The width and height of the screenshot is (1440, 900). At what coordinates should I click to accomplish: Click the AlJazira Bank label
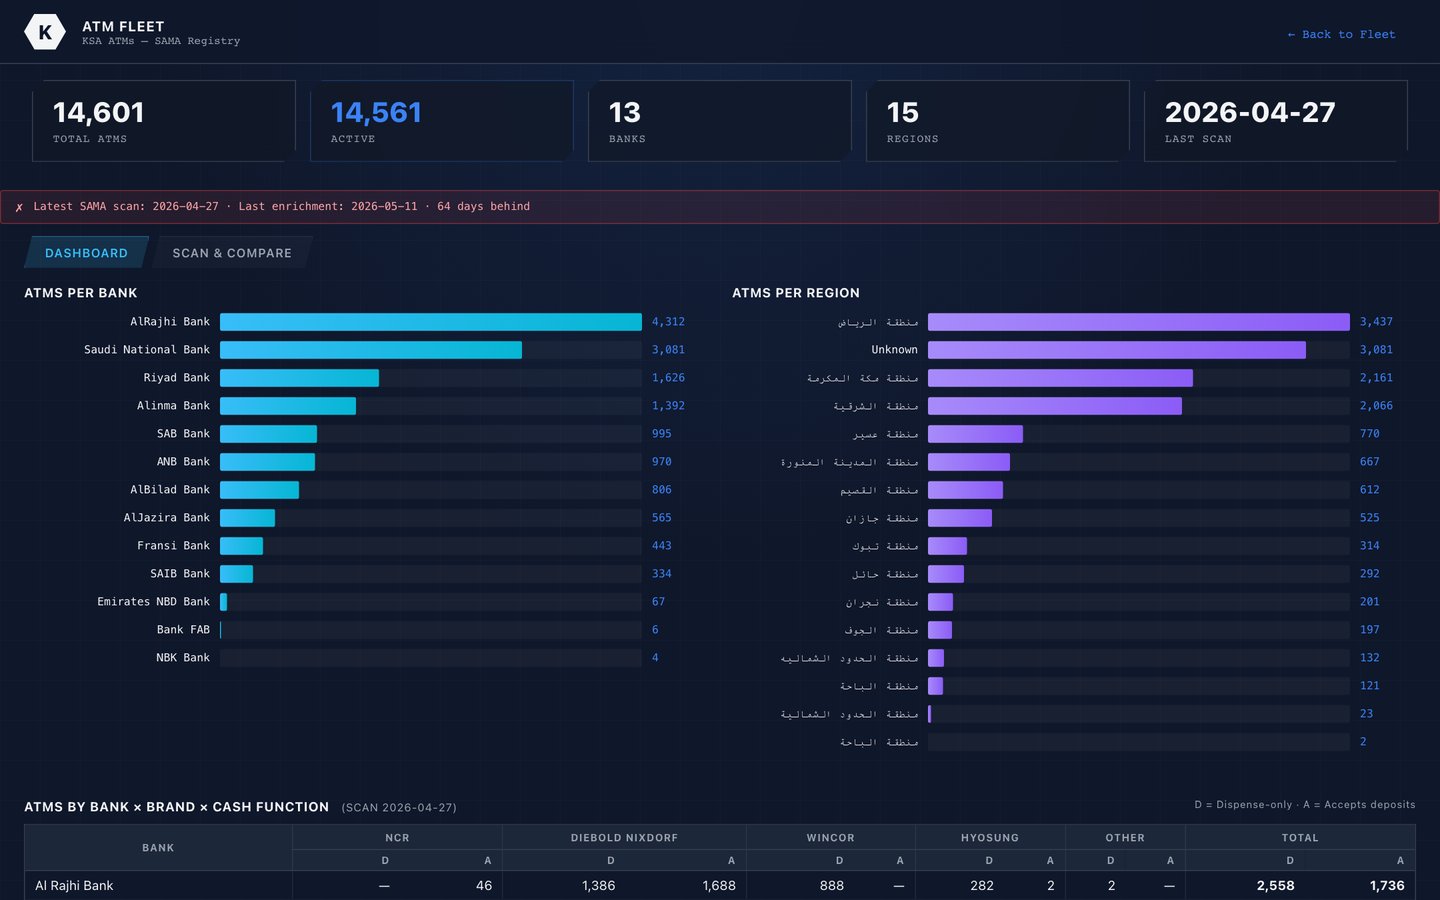pos(167,518)
